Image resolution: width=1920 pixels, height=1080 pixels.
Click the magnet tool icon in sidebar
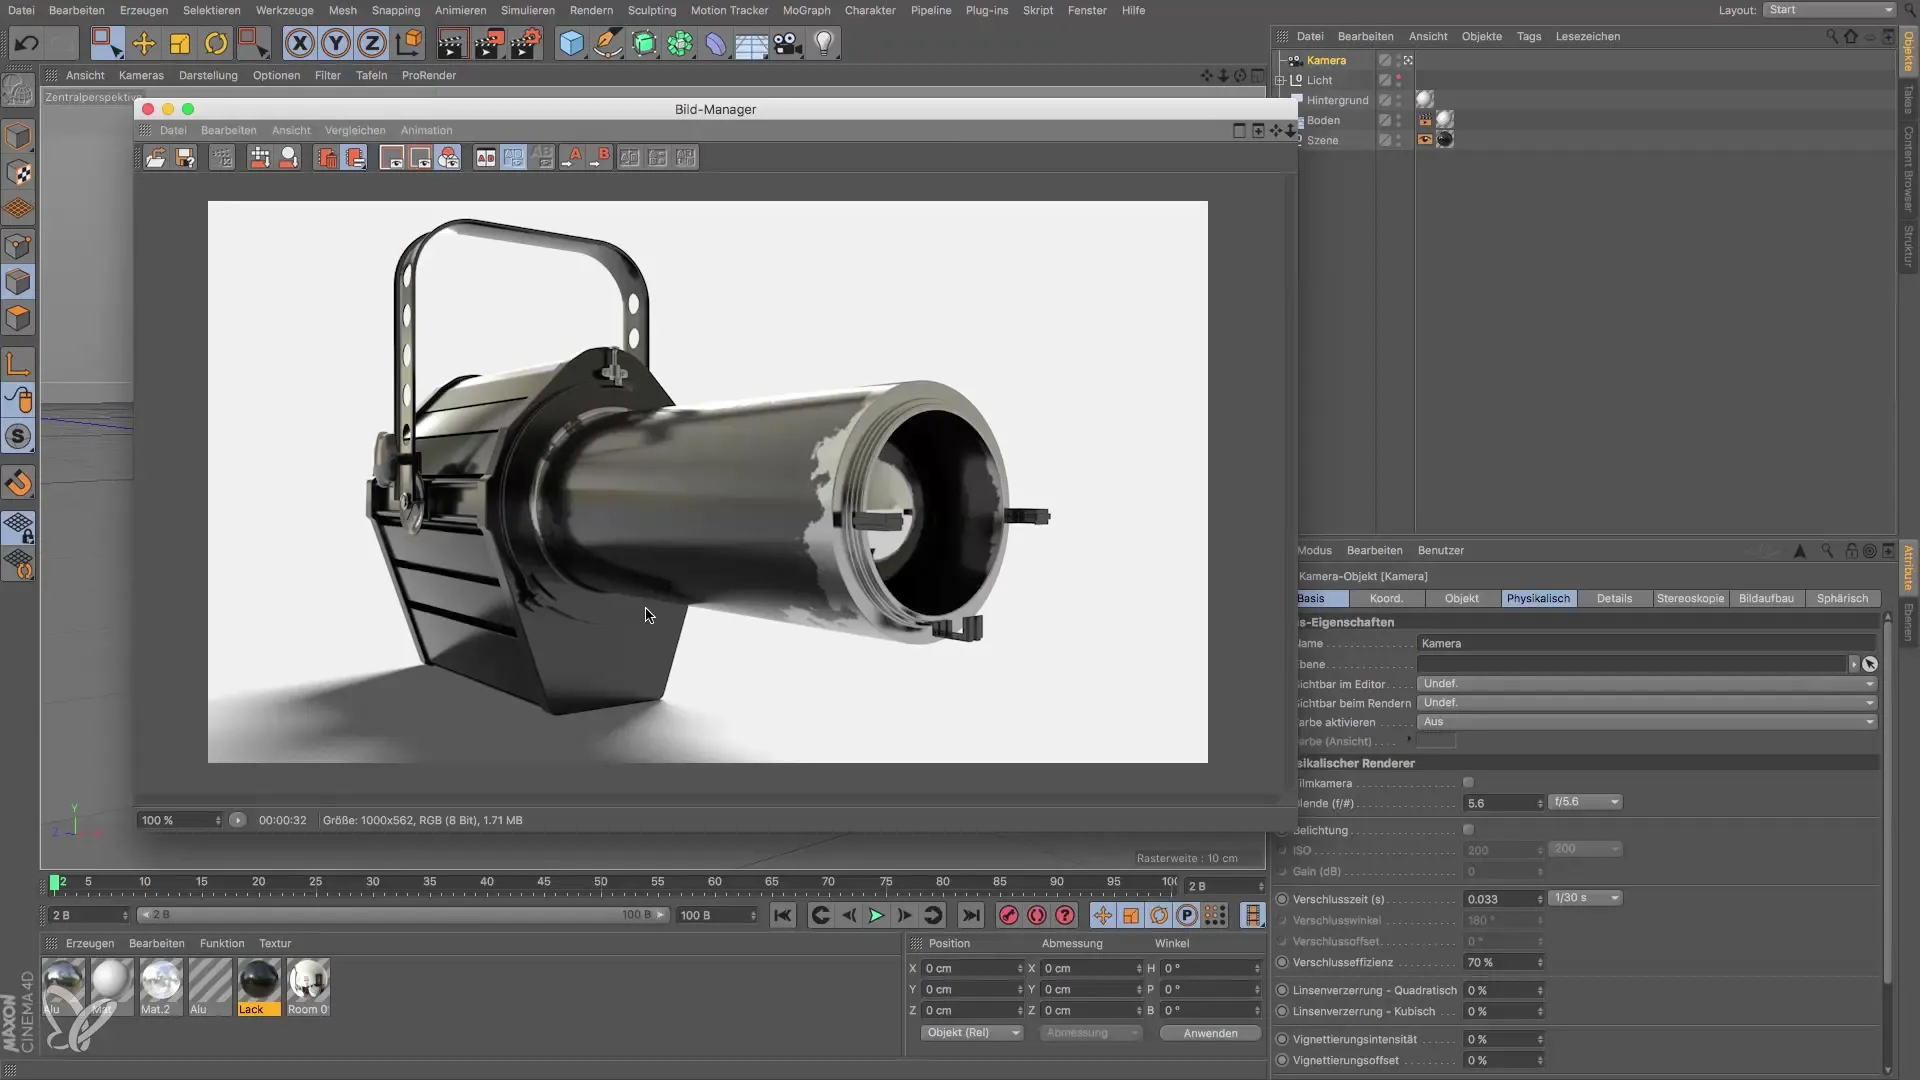(x=19, y=483)
